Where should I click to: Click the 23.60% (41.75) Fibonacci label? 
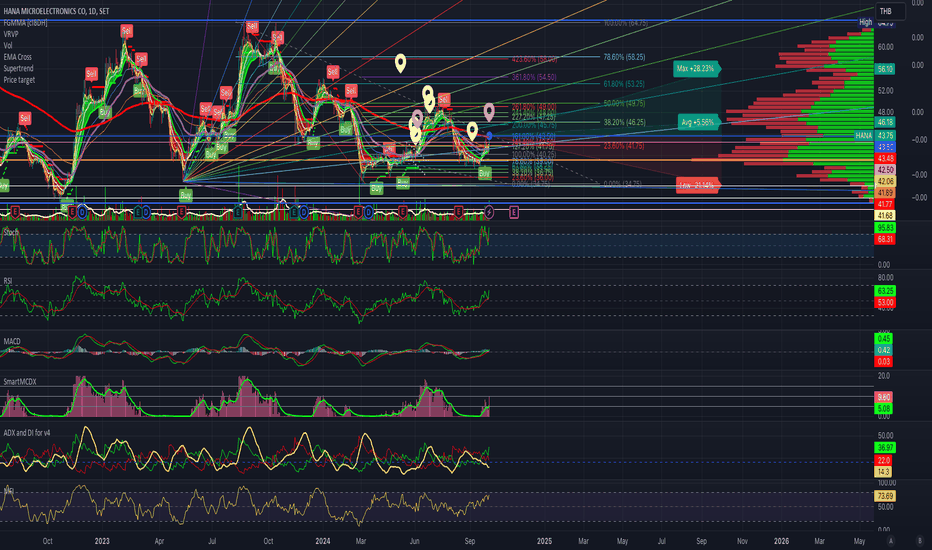pos(624,146)
